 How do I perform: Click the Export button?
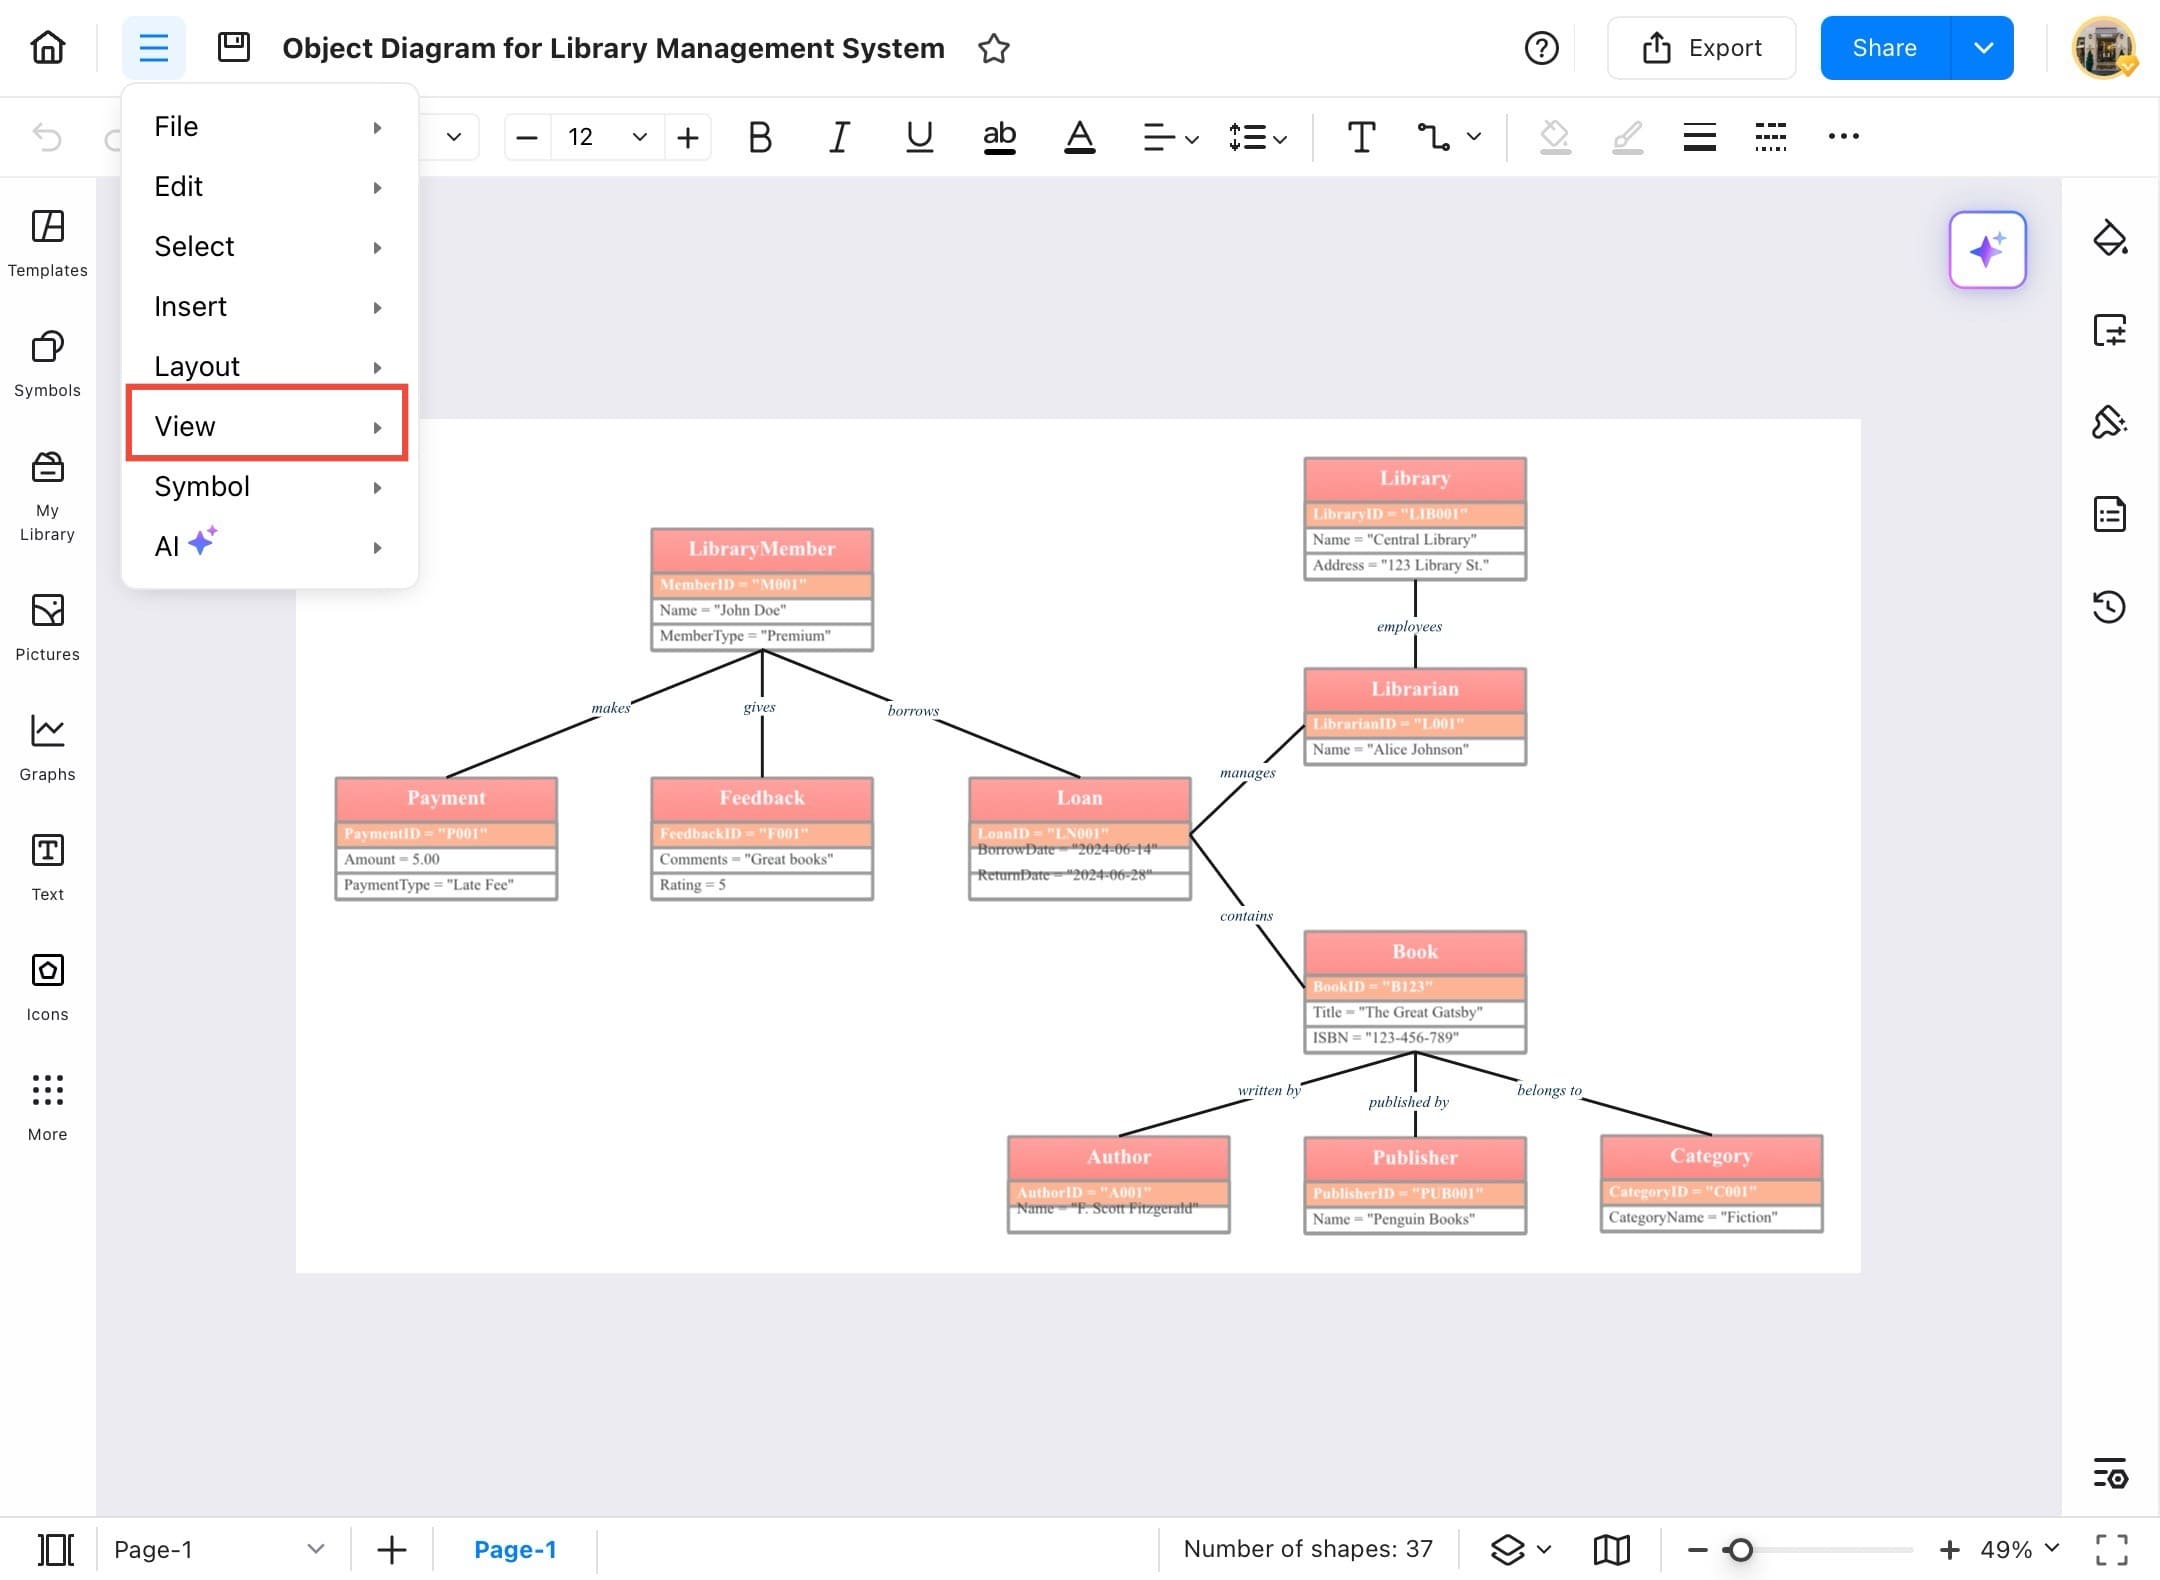pos(1701,48)
